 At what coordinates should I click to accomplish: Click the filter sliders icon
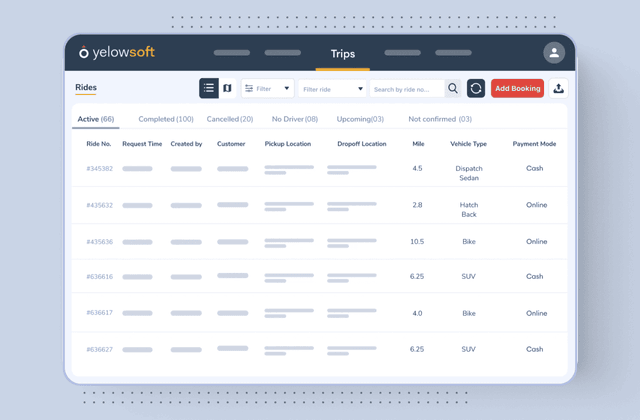(249, 89)
